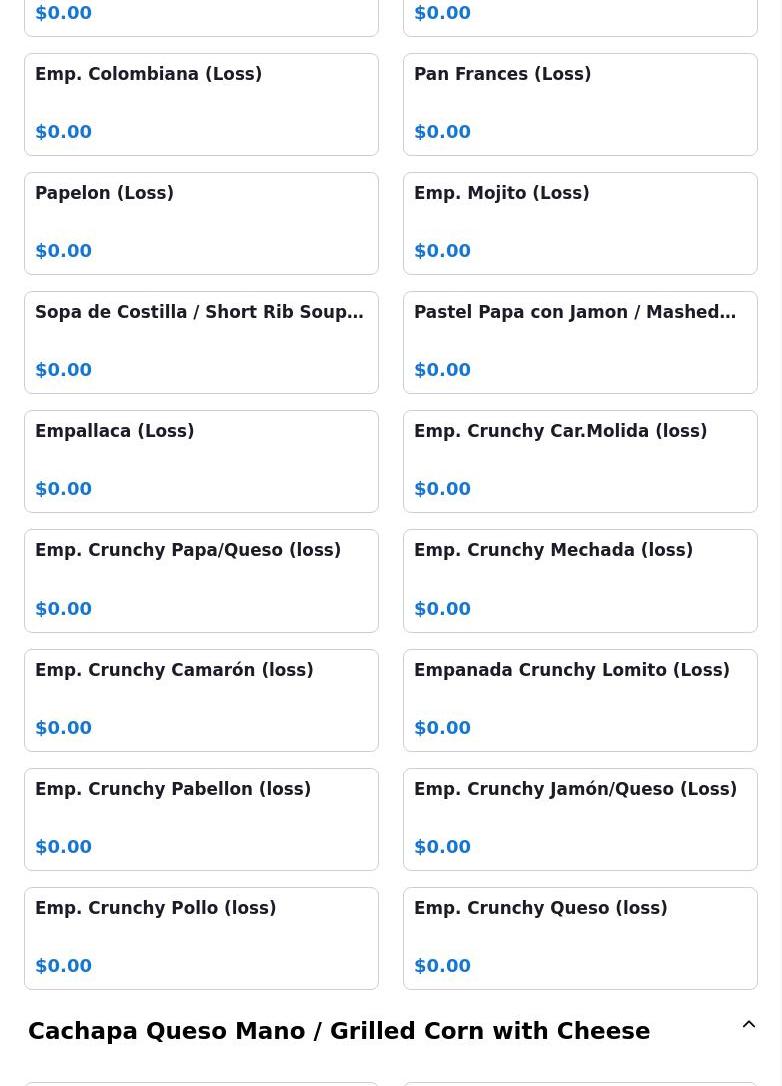Viewport: 782px width, 1086px height.
Task: Select Emp. Crunchy Jamón/Queso (Loss)
Action: [580, 819]
